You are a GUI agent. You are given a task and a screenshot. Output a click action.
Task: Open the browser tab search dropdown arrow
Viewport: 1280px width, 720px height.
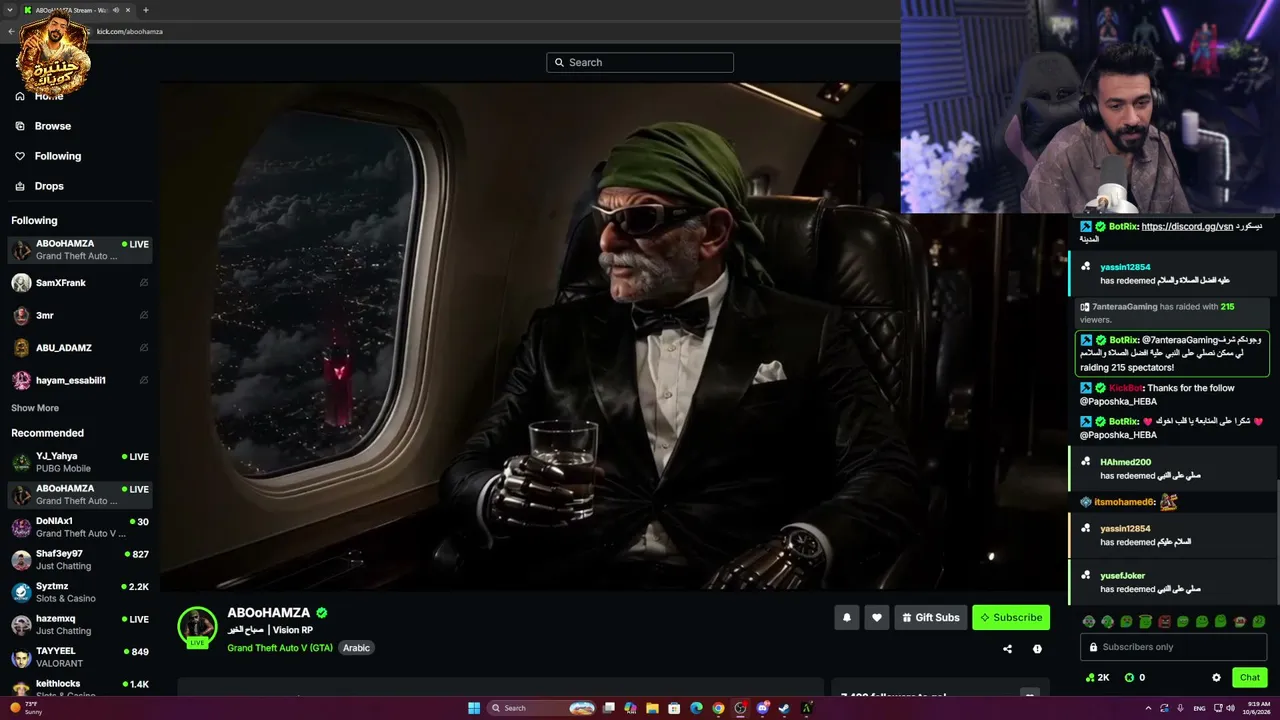[9, 10]
